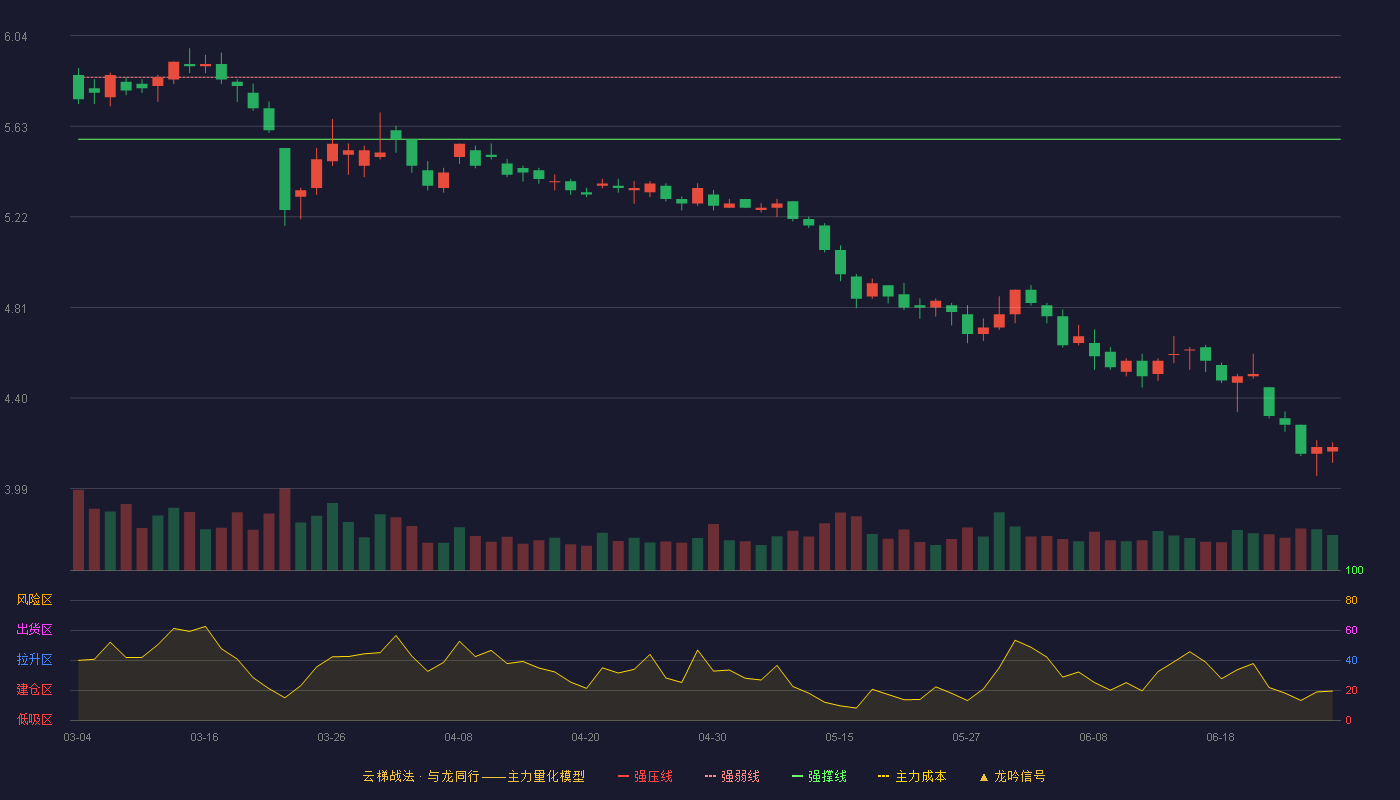This screenshot has height=800, width=1400.
Task: Toggle the 强撑线 legend entry
Action: [819, 776]
